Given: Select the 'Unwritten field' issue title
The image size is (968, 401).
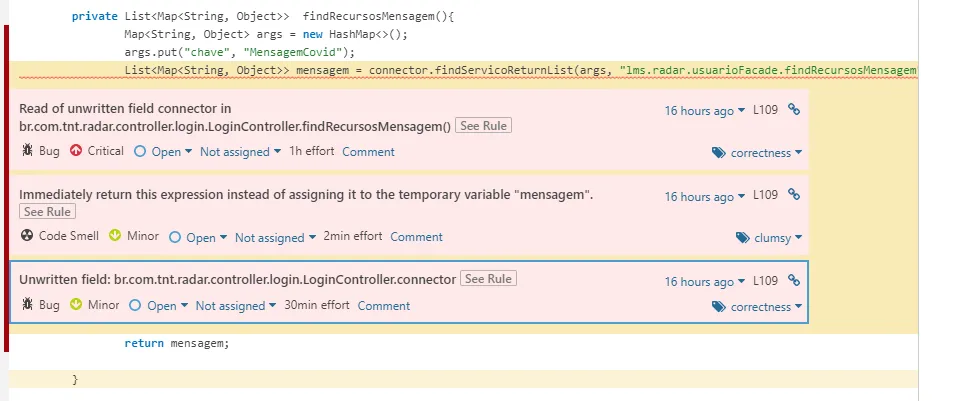Looking at the screenshot, I should [237, 279].
